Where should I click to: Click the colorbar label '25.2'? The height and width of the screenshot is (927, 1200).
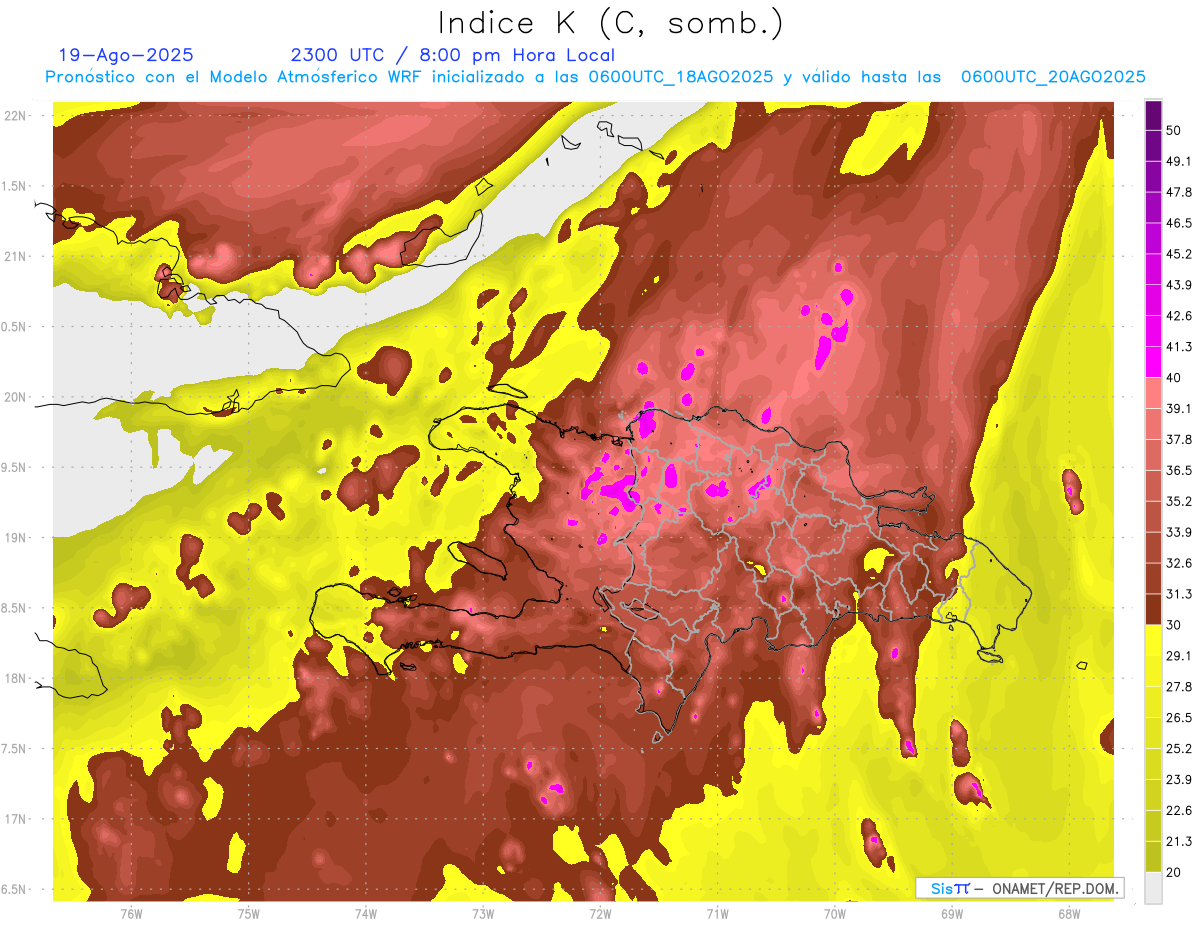click(x=1179, y=748)
